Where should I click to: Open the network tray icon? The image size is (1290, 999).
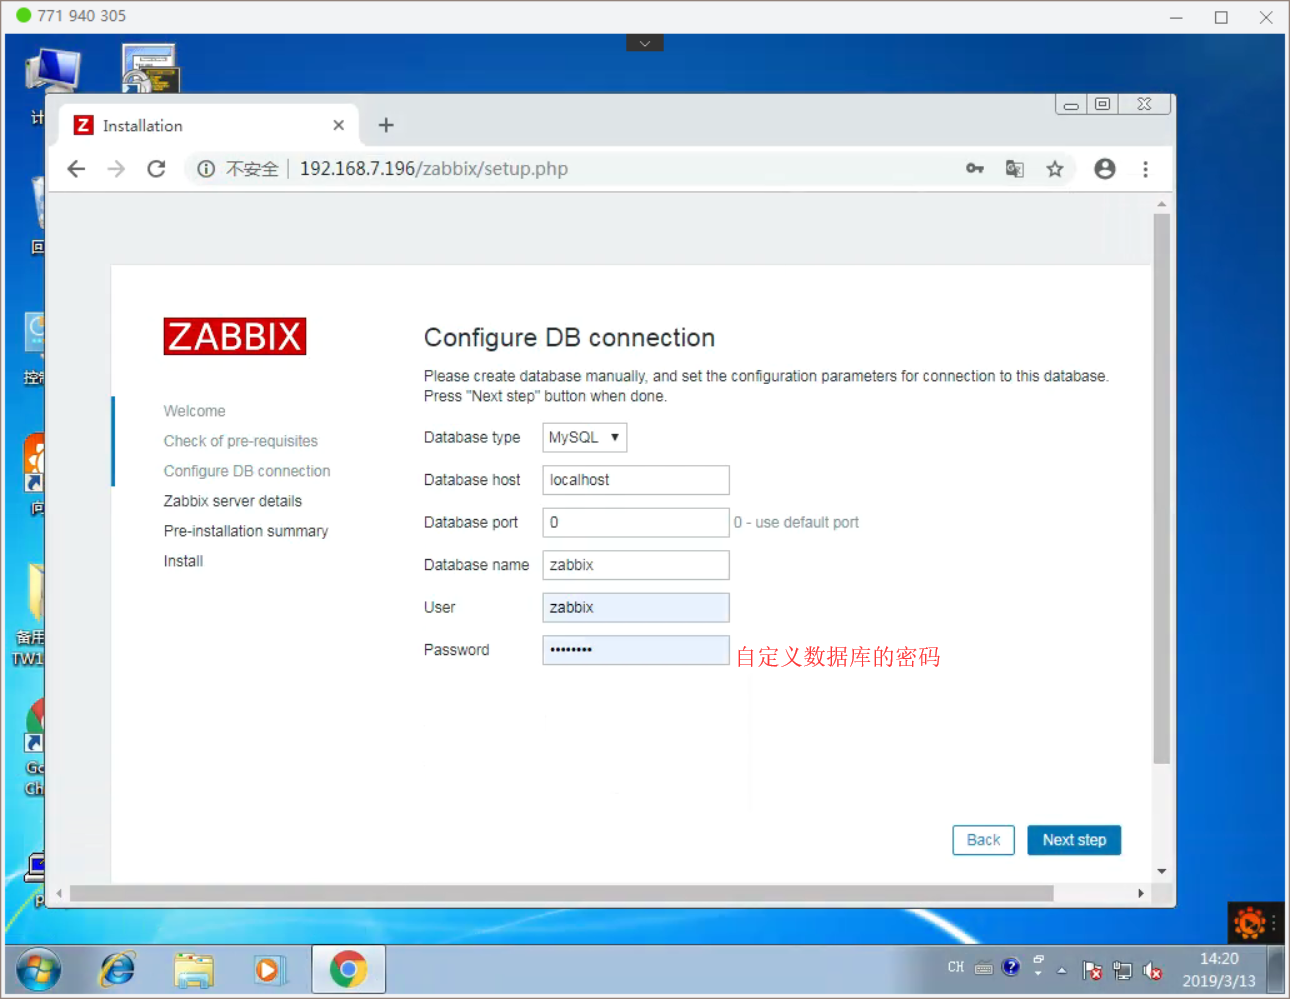[1122, 970]
